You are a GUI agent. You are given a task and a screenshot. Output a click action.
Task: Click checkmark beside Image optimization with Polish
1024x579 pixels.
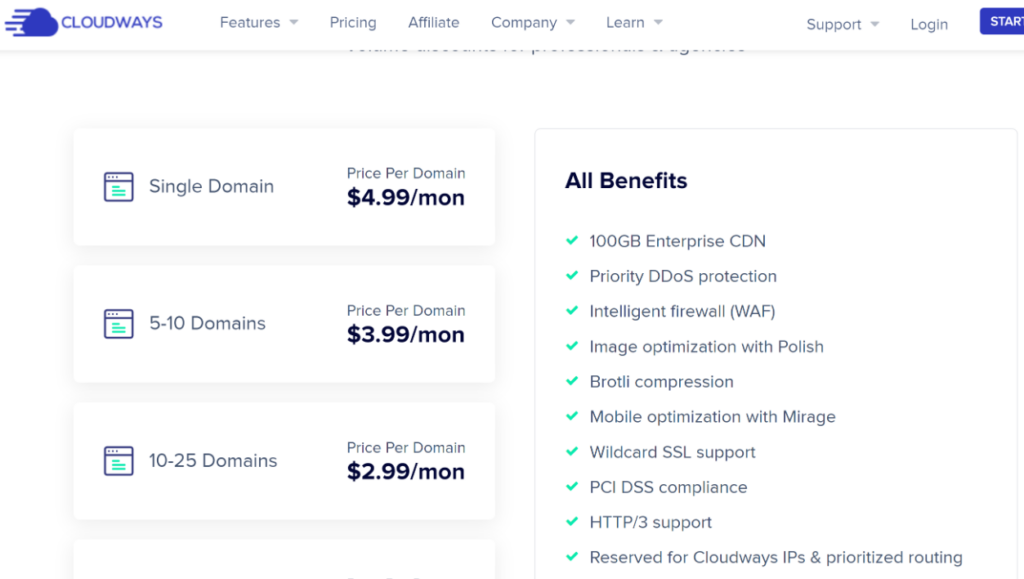tap(572, 346)
